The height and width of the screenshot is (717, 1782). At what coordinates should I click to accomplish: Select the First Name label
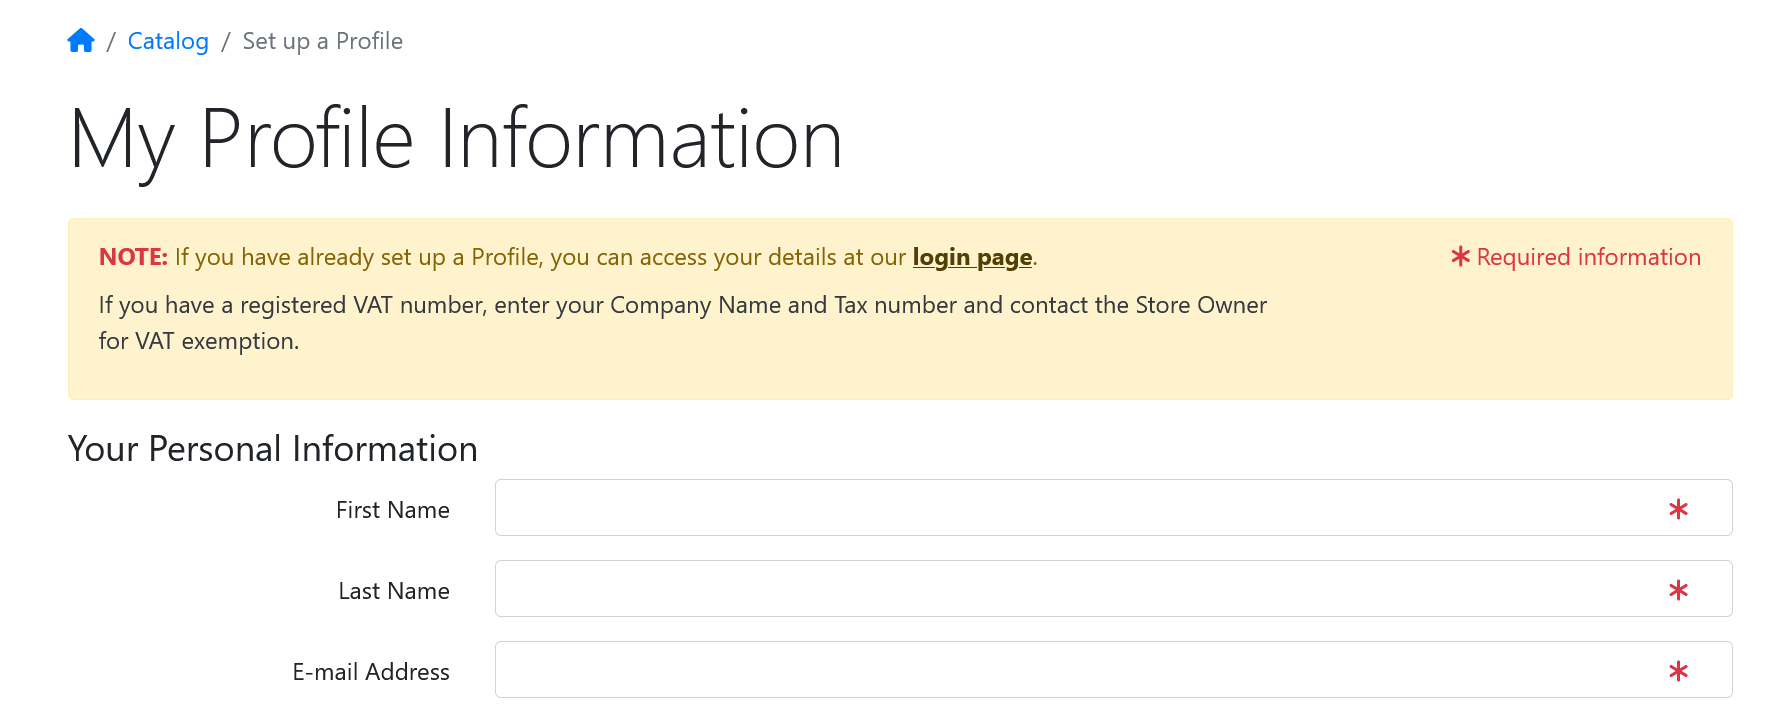[393, 510]
